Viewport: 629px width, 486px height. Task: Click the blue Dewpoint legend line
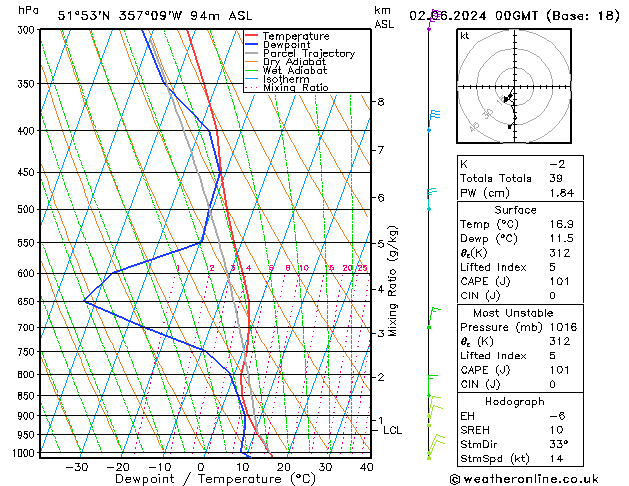coord(252,44)
